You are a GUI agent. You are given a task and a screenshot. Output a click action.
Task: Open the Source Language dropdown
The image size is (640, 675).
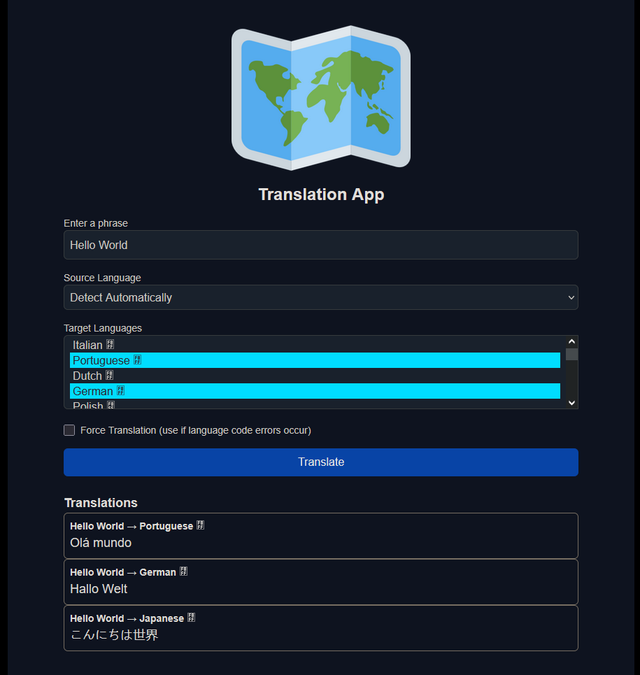(321, 297)
